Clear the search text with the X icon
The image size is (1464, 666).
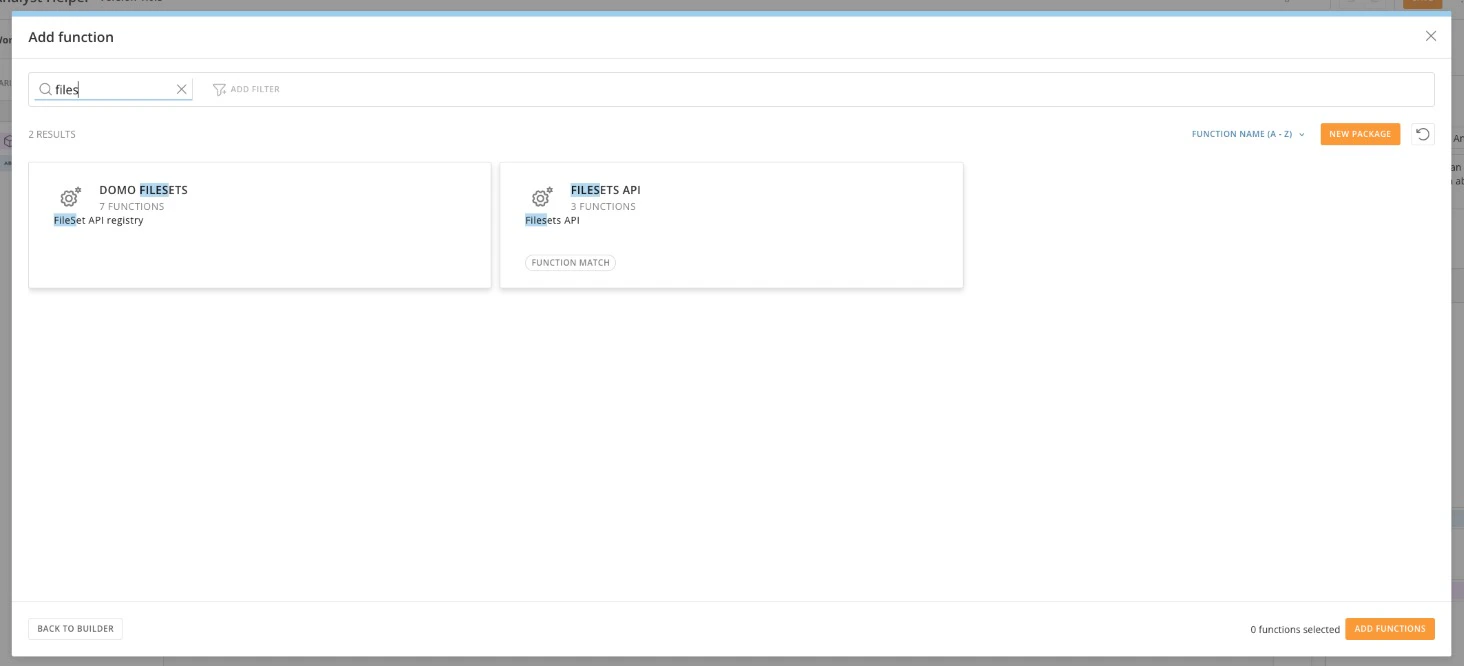tap(181, 89)
